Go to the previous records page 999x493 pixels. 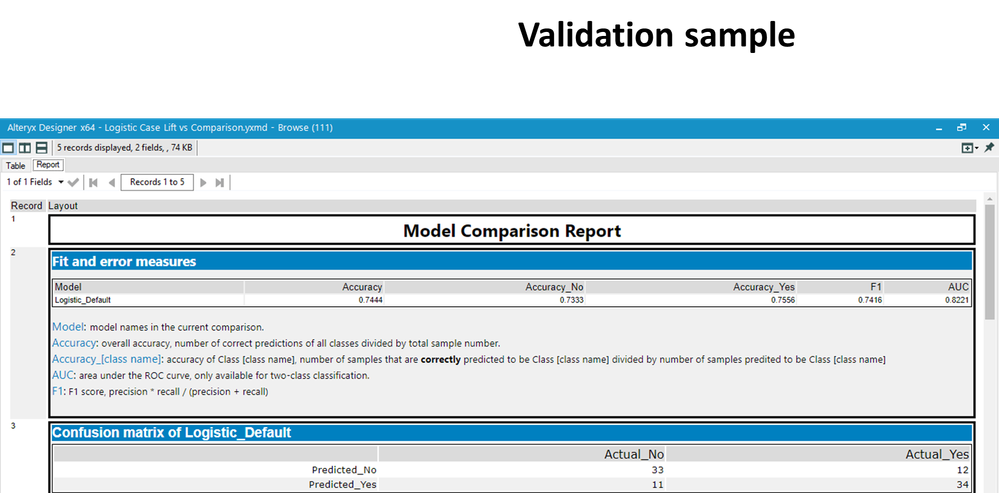tap(111, 183)
